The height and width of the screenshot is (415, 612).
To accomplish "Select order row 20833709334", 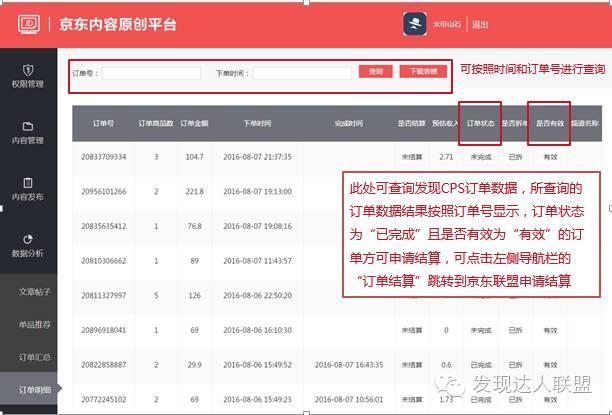I will pos(105,157).
